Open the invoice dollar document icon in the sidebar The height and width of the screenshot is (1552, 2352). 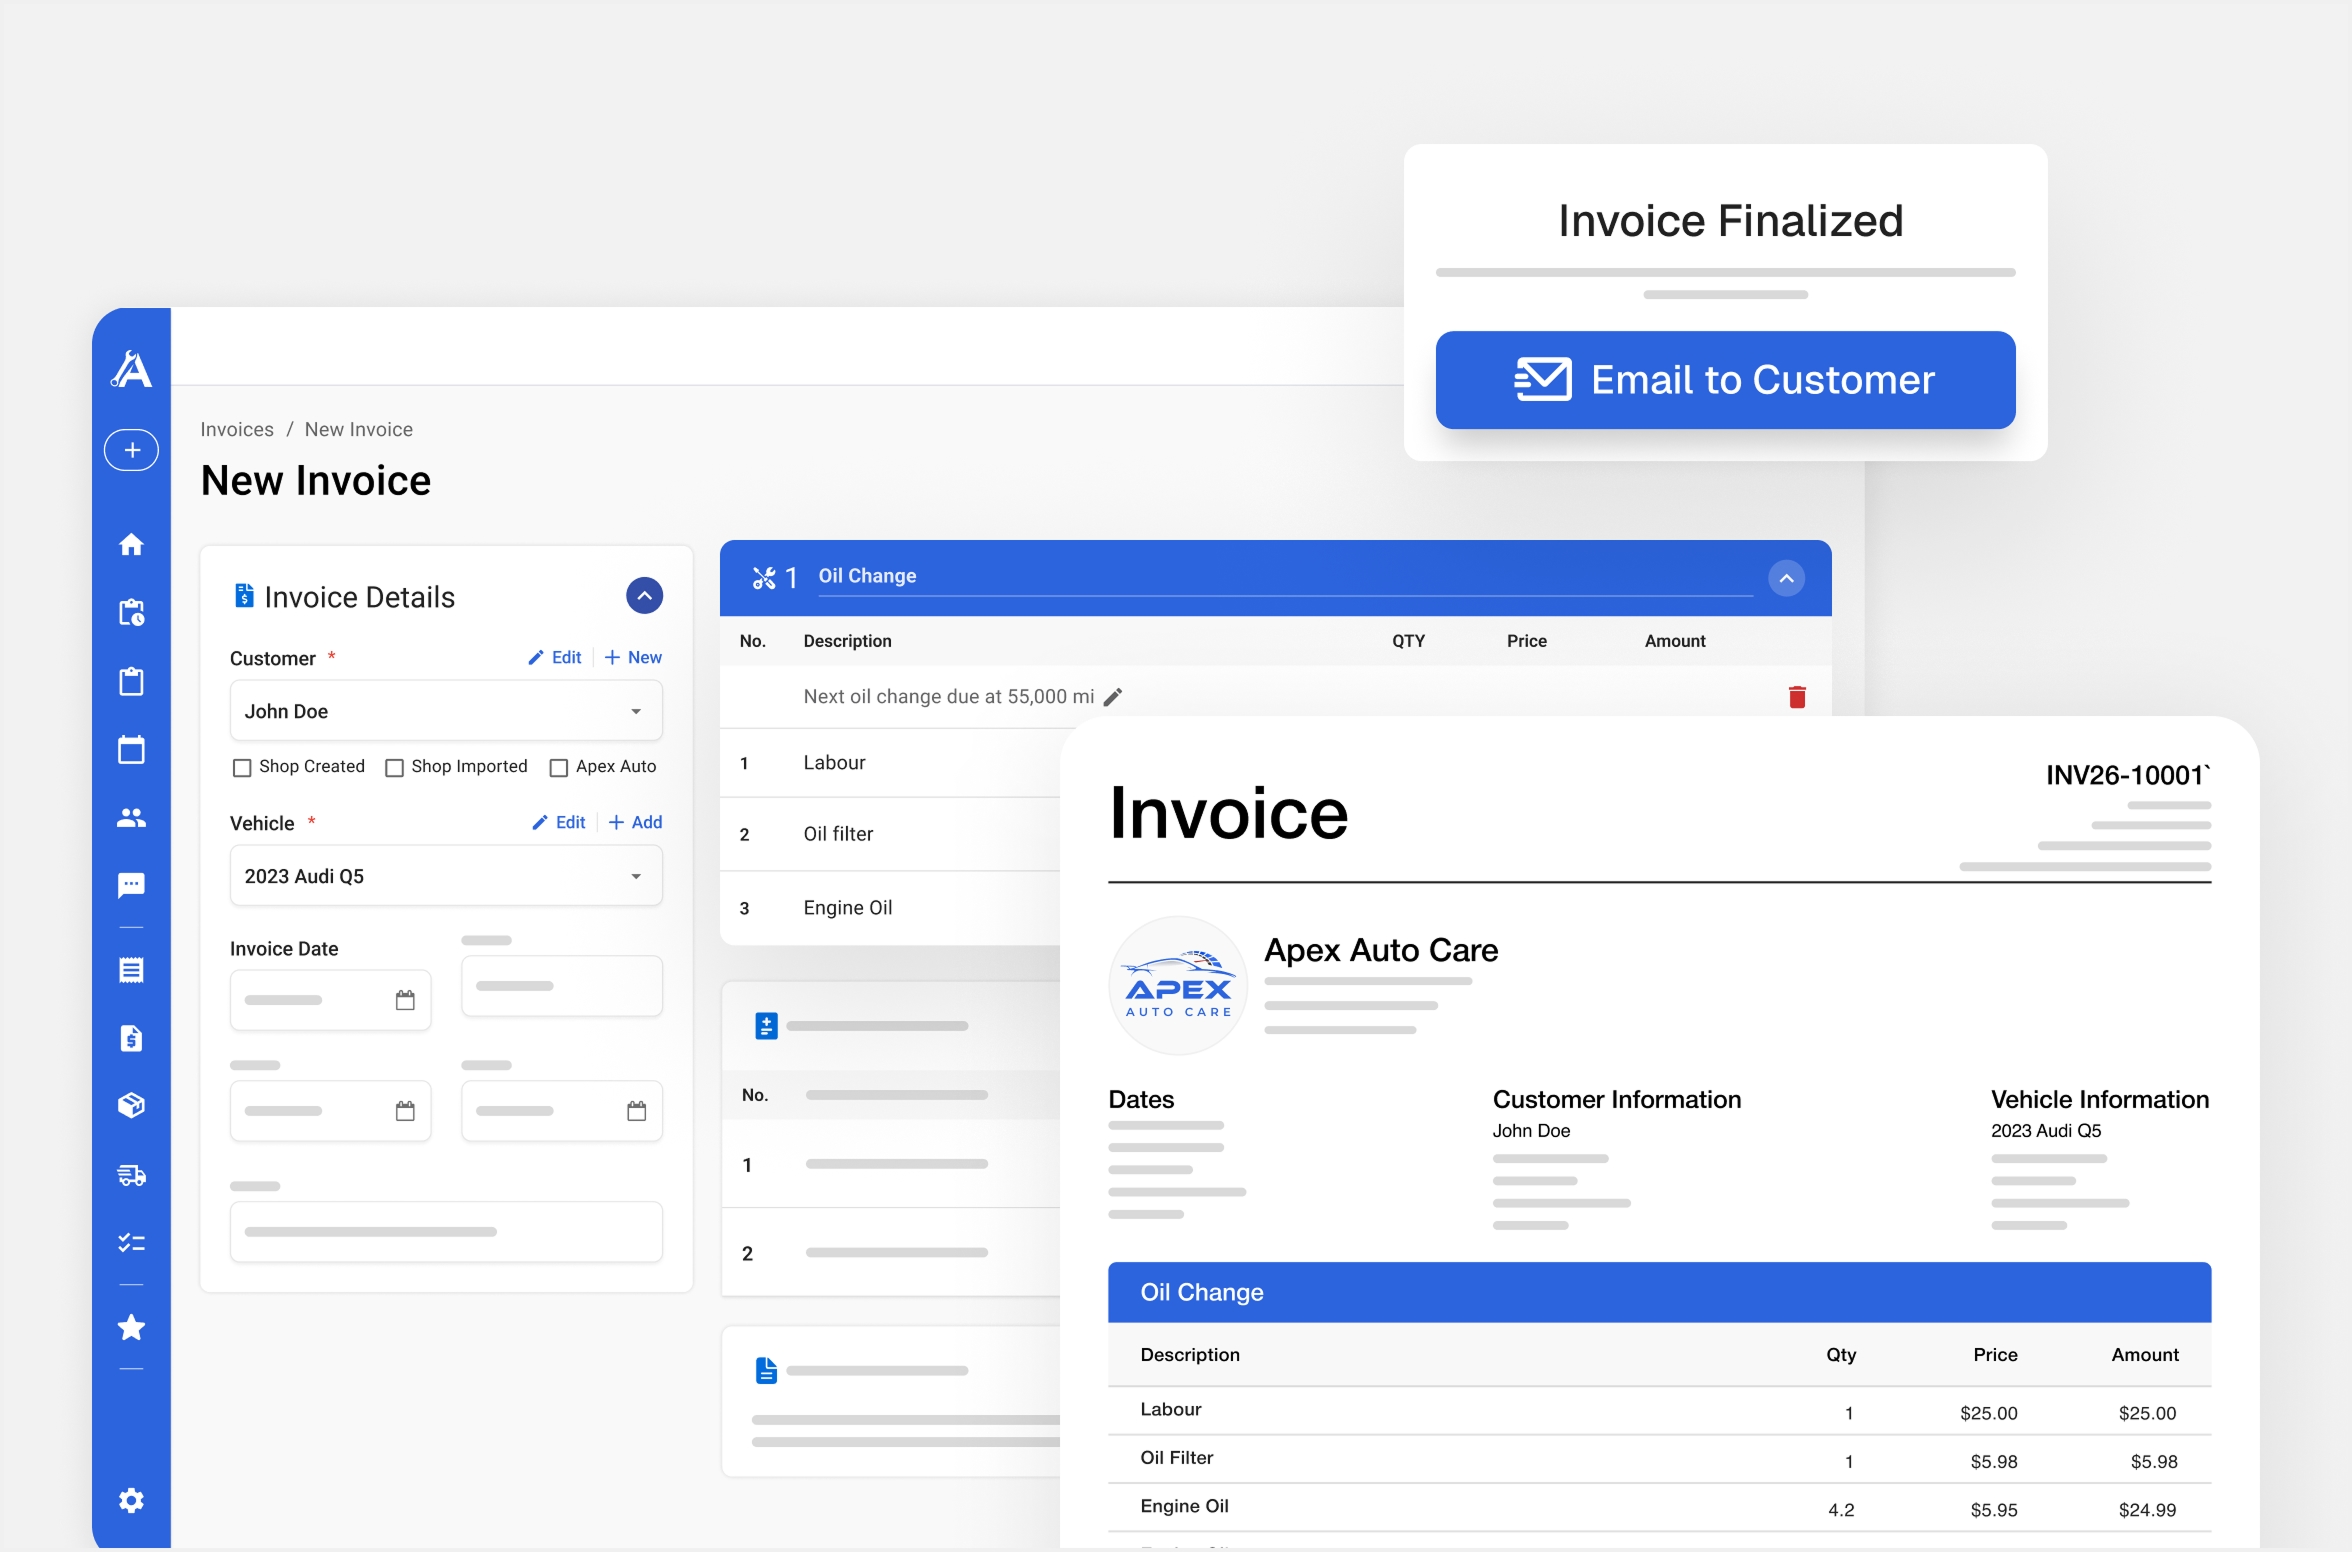[x=131, y=1038]
